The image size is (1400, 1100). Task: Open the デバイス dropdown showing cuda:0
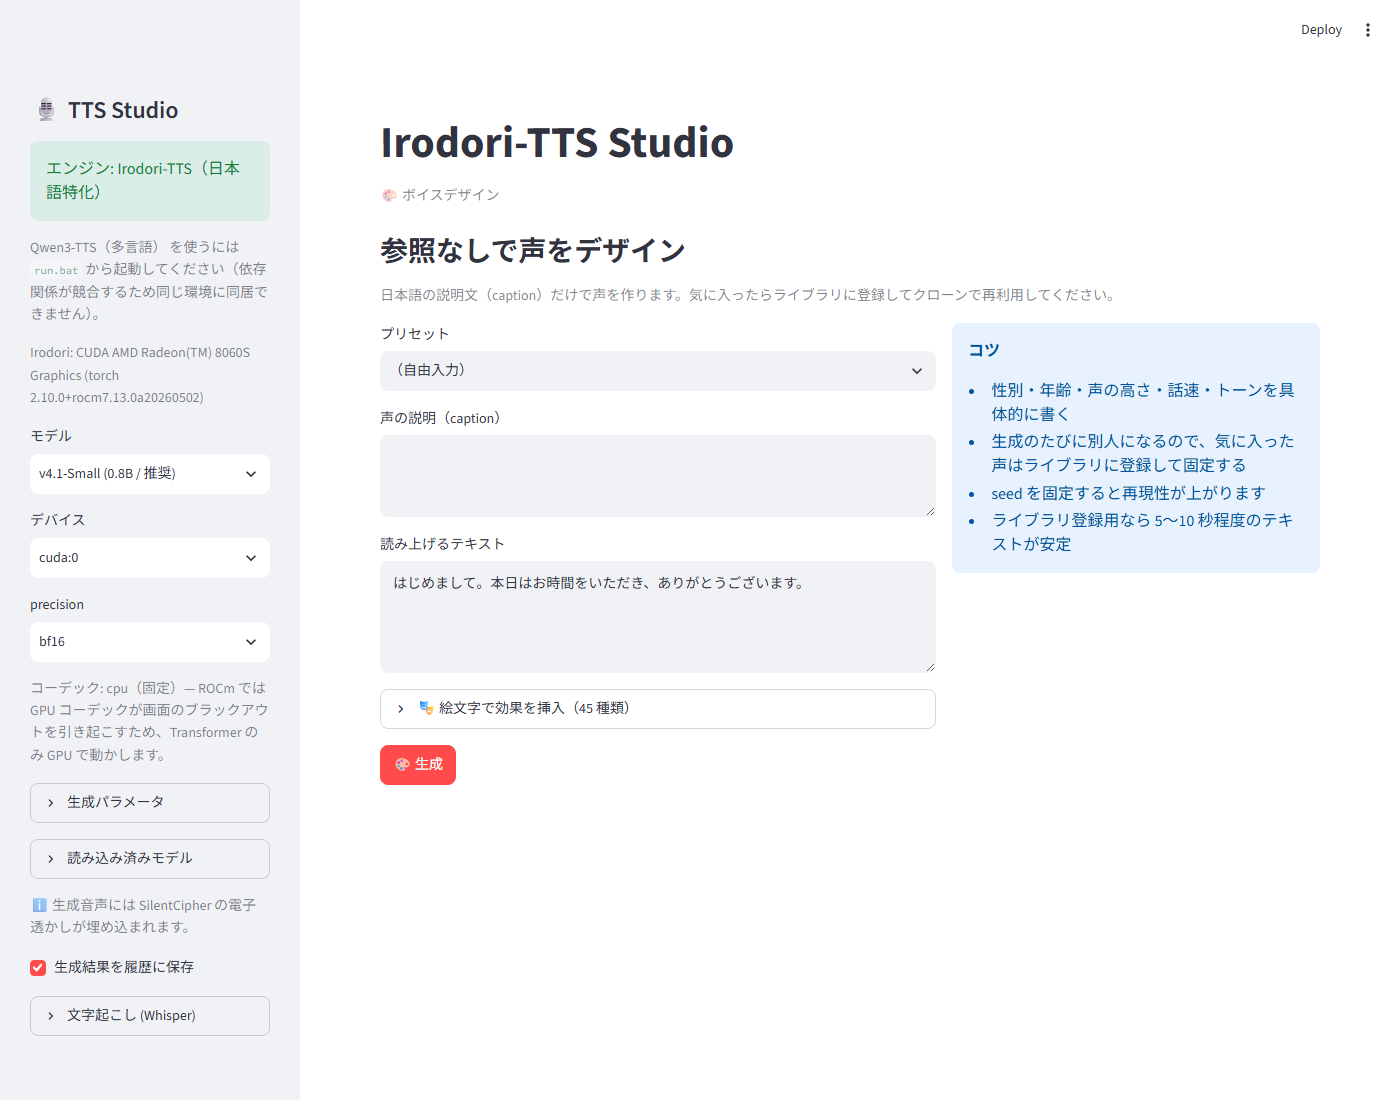click(150, 558)
